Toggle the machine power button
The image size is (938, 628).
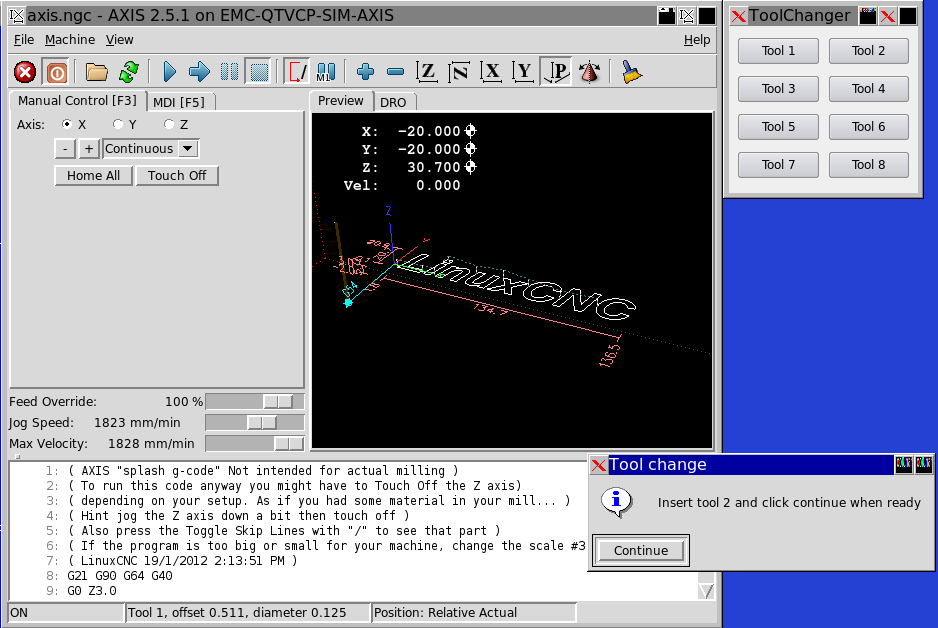point(57,72)
